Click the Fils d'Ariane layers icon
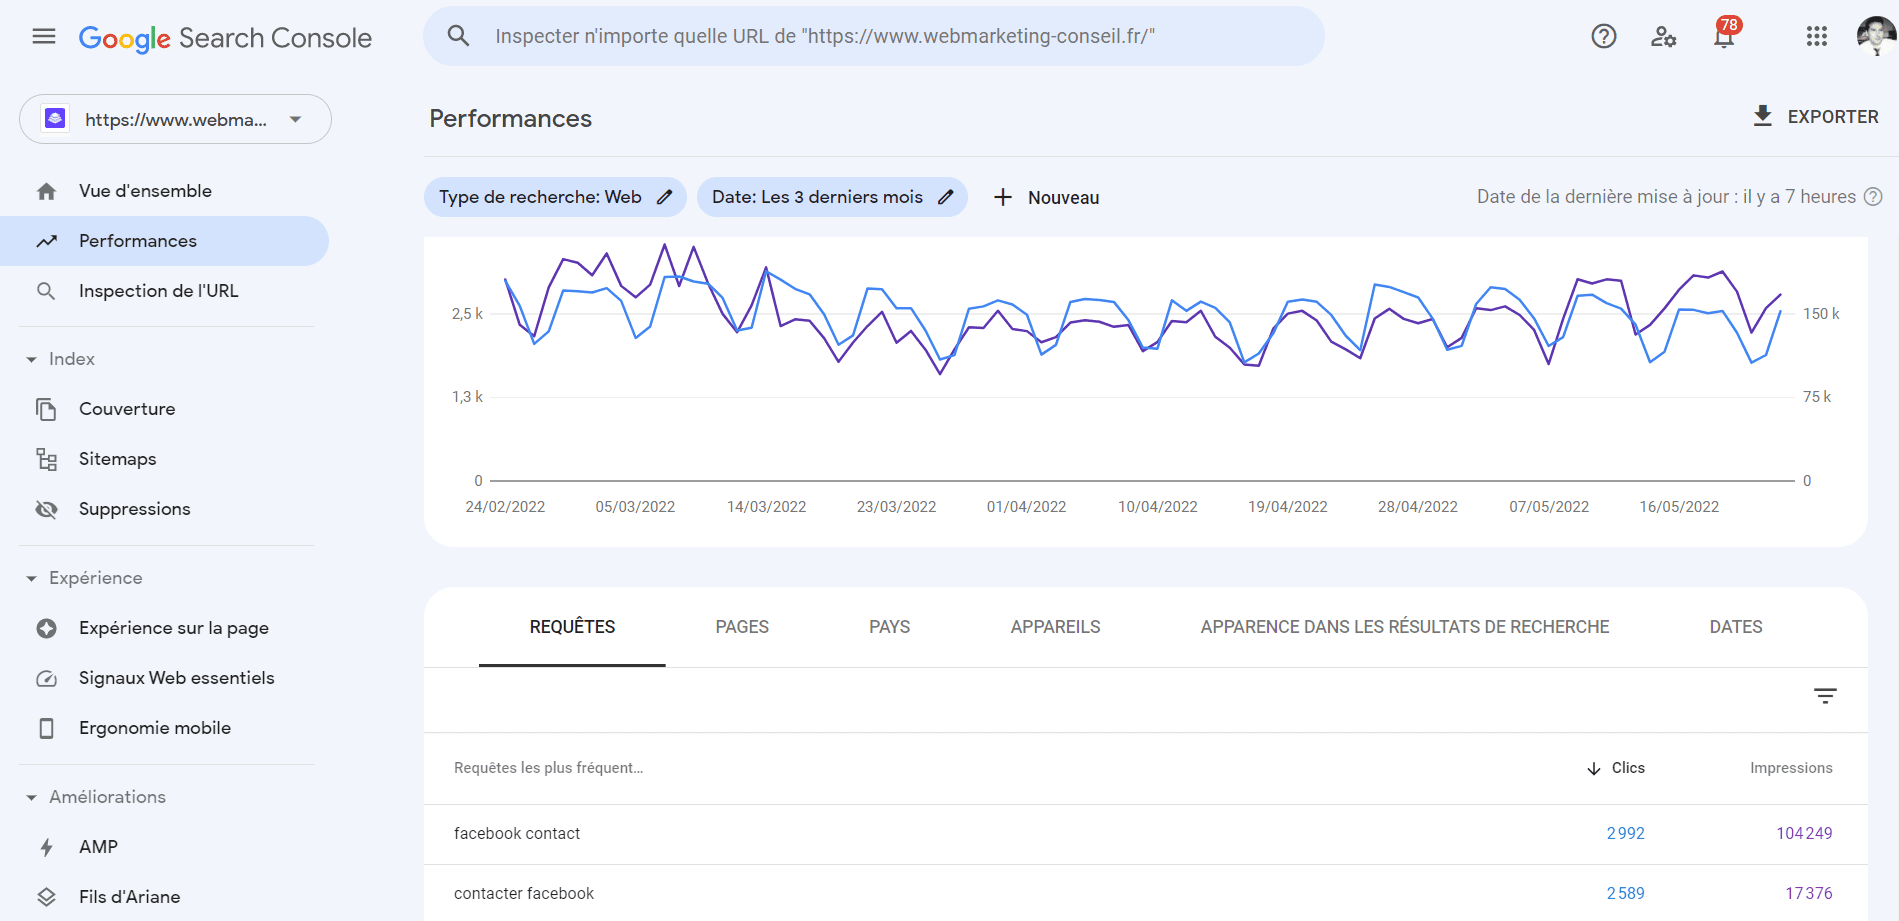This screenshot has width=1899, height=921. 46,897
